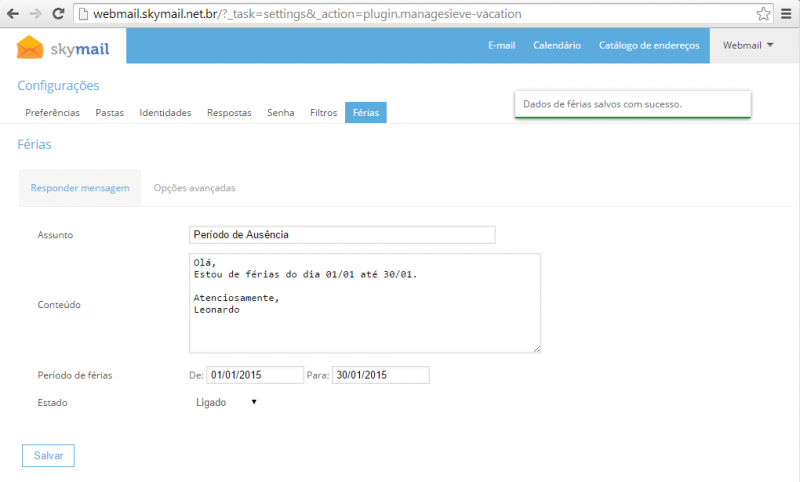Image resolution: width=800 pixels, height=482 pixels.
Task: Click the browser back arrow
Action: click(x=13, y=14)
